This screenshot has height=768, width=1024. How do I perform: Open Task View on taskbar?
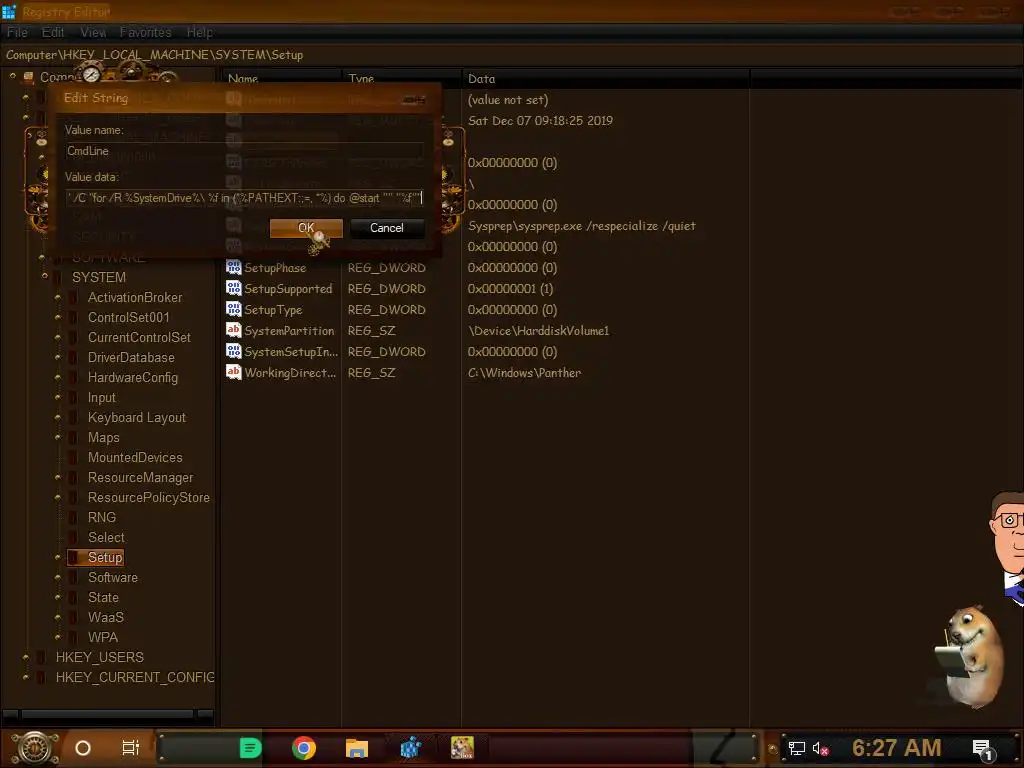tap(131, 748)
